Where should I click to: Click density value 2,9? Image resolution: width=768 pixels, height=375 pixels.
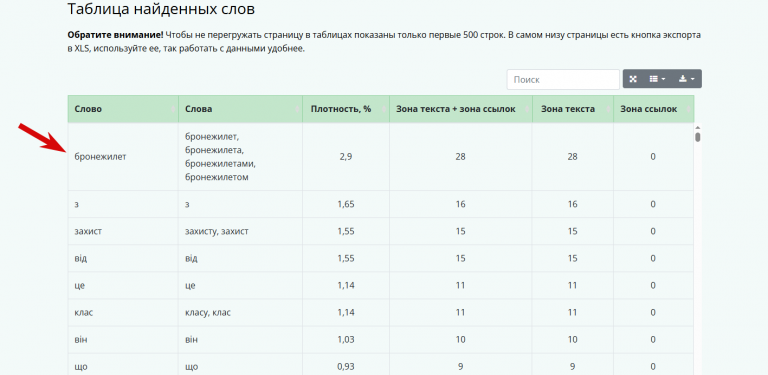(346, 157)
